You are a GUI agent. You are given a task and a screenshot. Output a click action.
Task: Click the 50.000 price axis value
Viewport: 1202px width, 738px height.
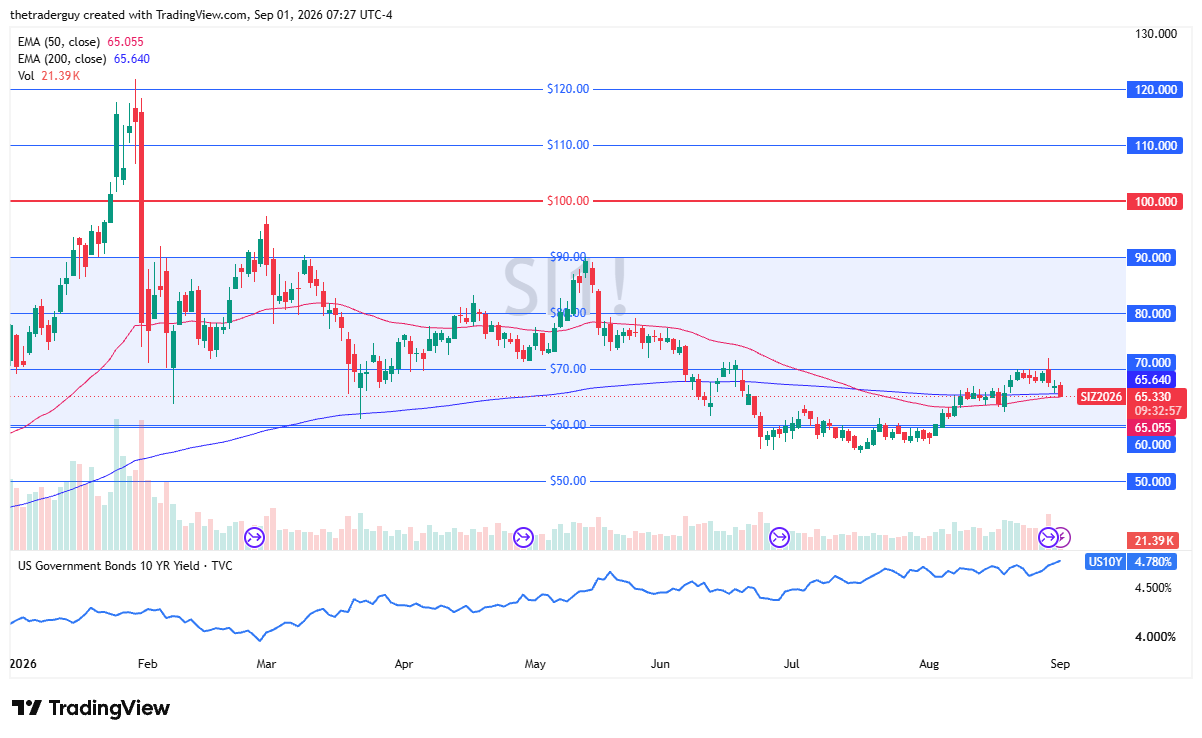[x=1153, y=481]
